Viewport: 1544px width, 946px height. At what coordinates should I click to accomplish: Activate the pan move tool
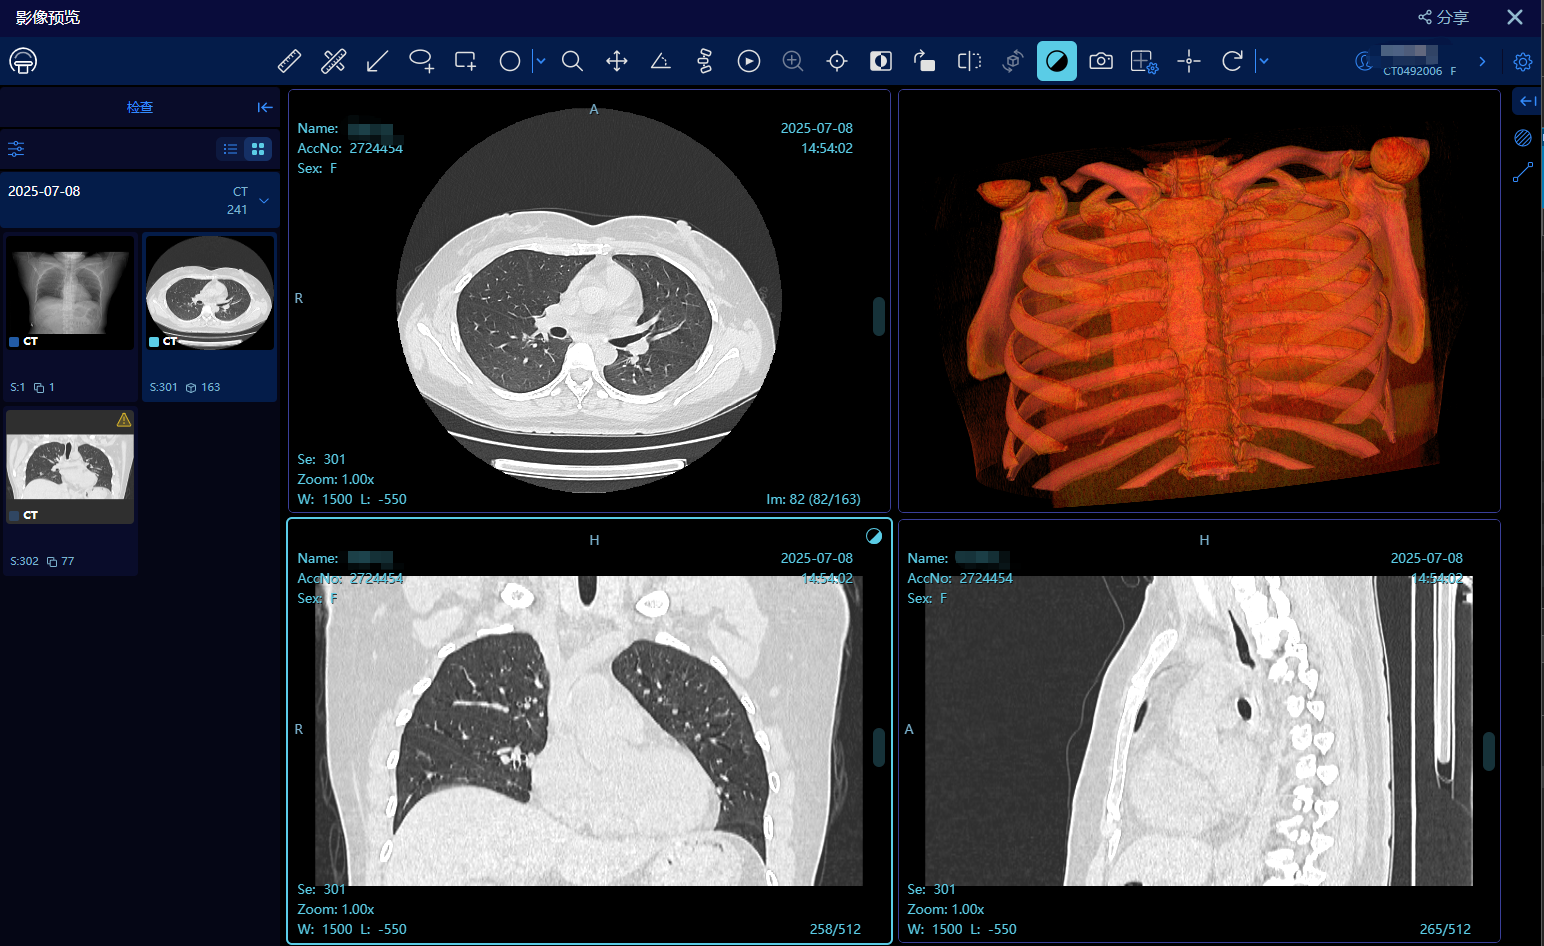(617, 61)
